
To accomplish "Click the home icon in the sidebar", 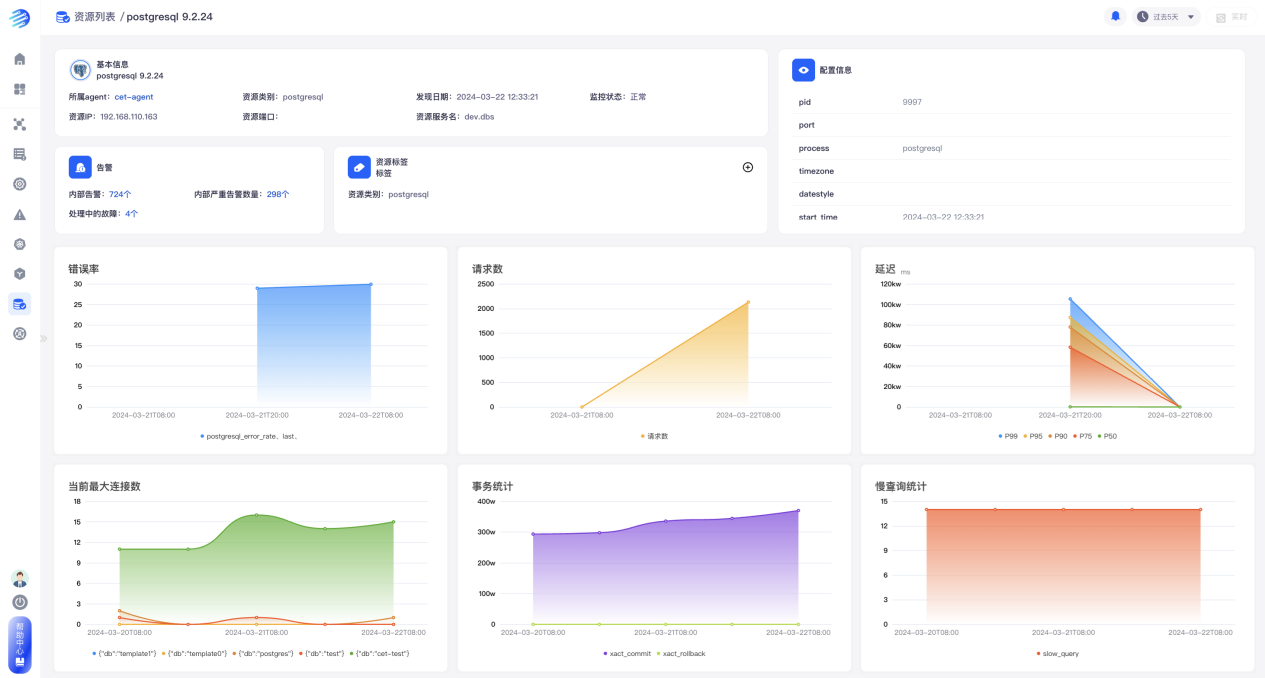I will (x=19, y=59).
